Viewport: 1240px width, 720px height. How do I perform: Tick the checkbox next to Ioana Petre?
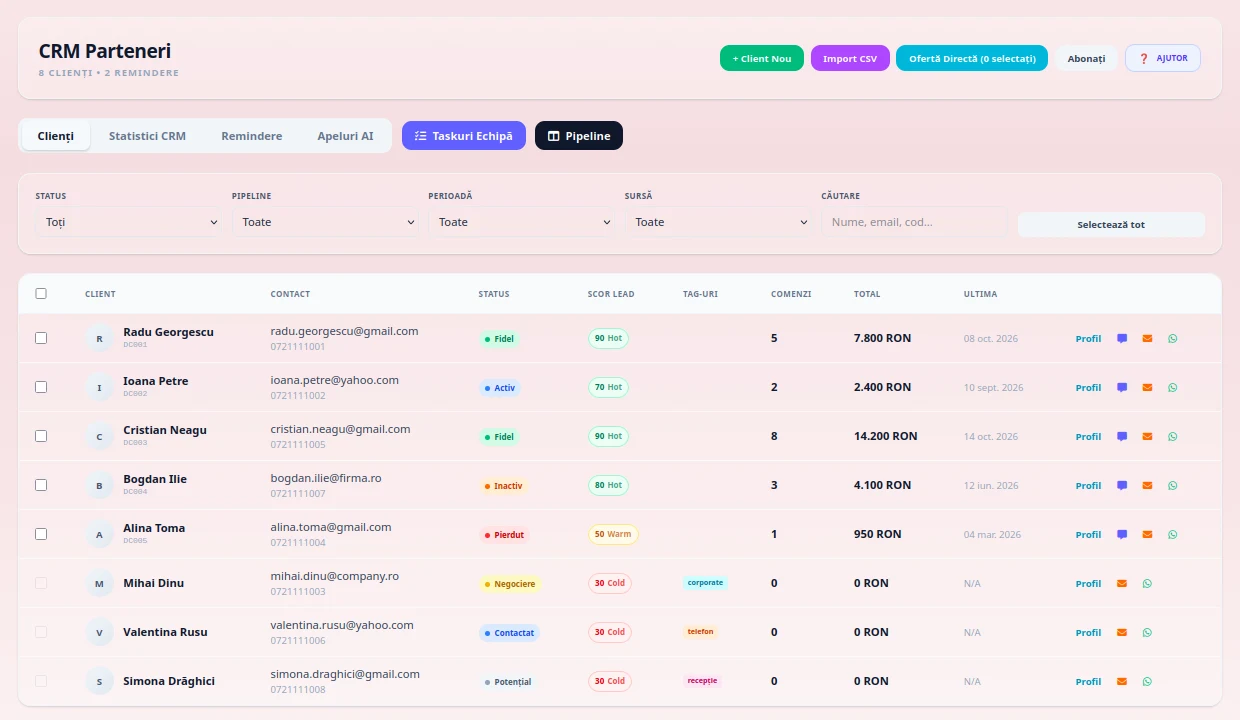pos(41,387)
